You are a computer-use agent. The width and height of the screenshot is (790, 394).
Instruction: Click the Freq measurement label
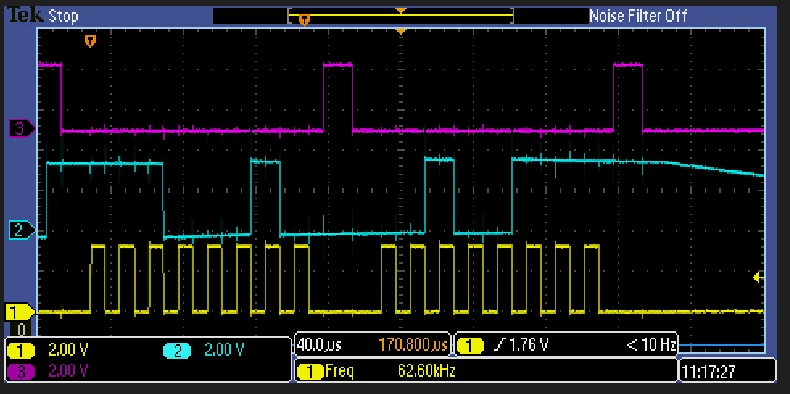tap(339, 372)
